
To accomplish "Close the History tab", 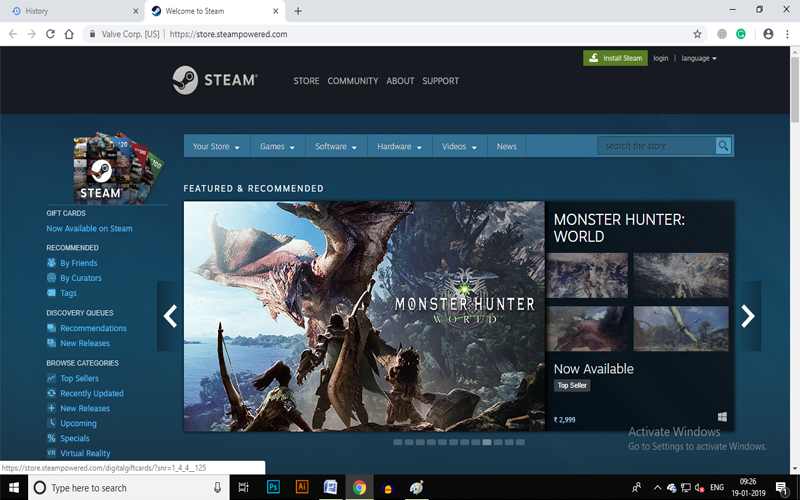I will pos(135,11).
